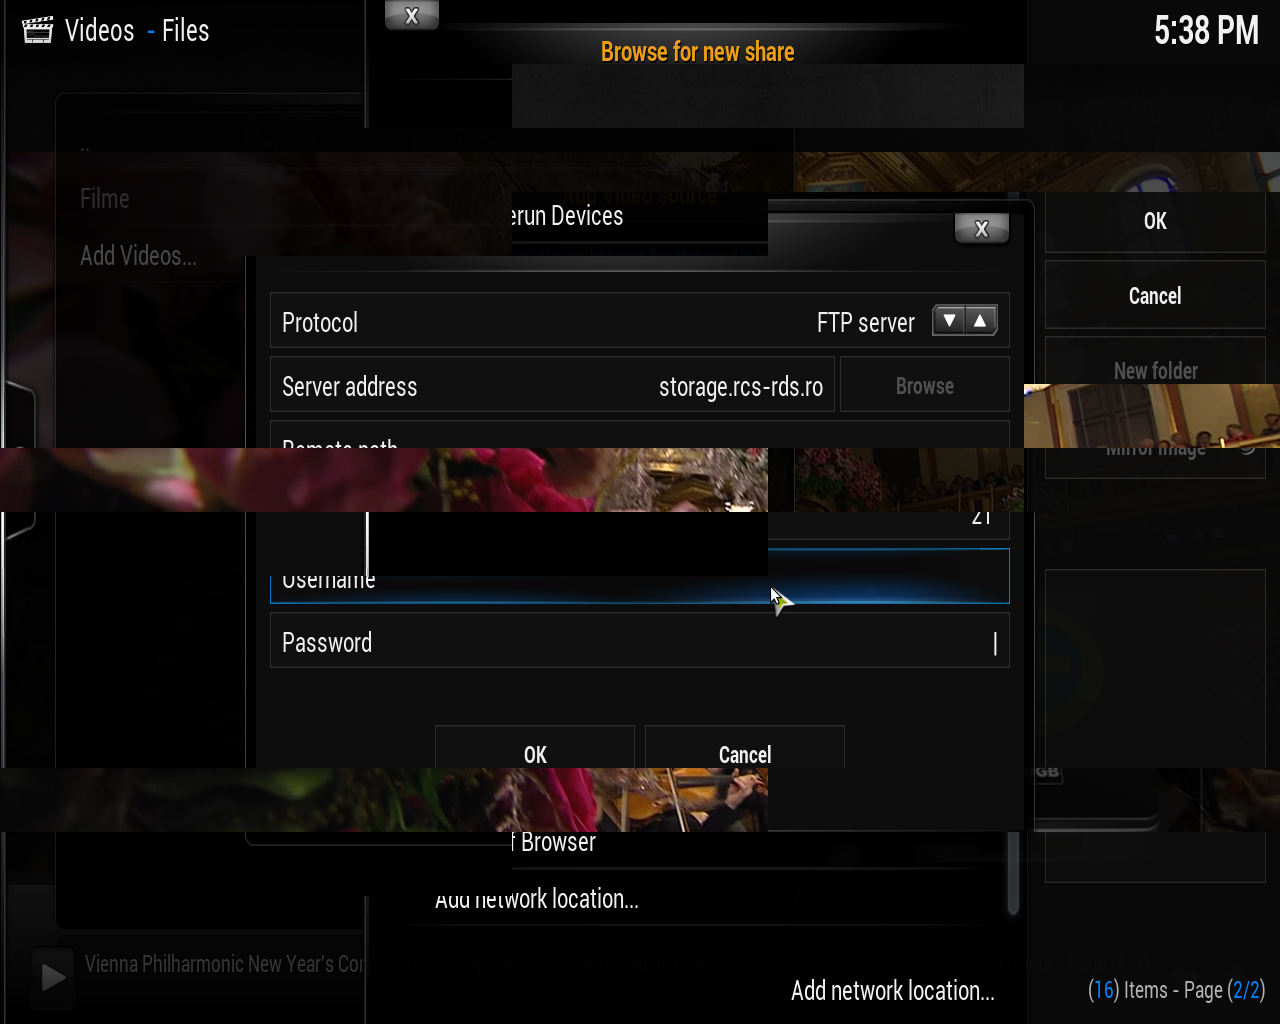Open the Filme source in Videos list
This screenshot has width=1280, height=1024.
pyautogui.click(x=105, y=198)
